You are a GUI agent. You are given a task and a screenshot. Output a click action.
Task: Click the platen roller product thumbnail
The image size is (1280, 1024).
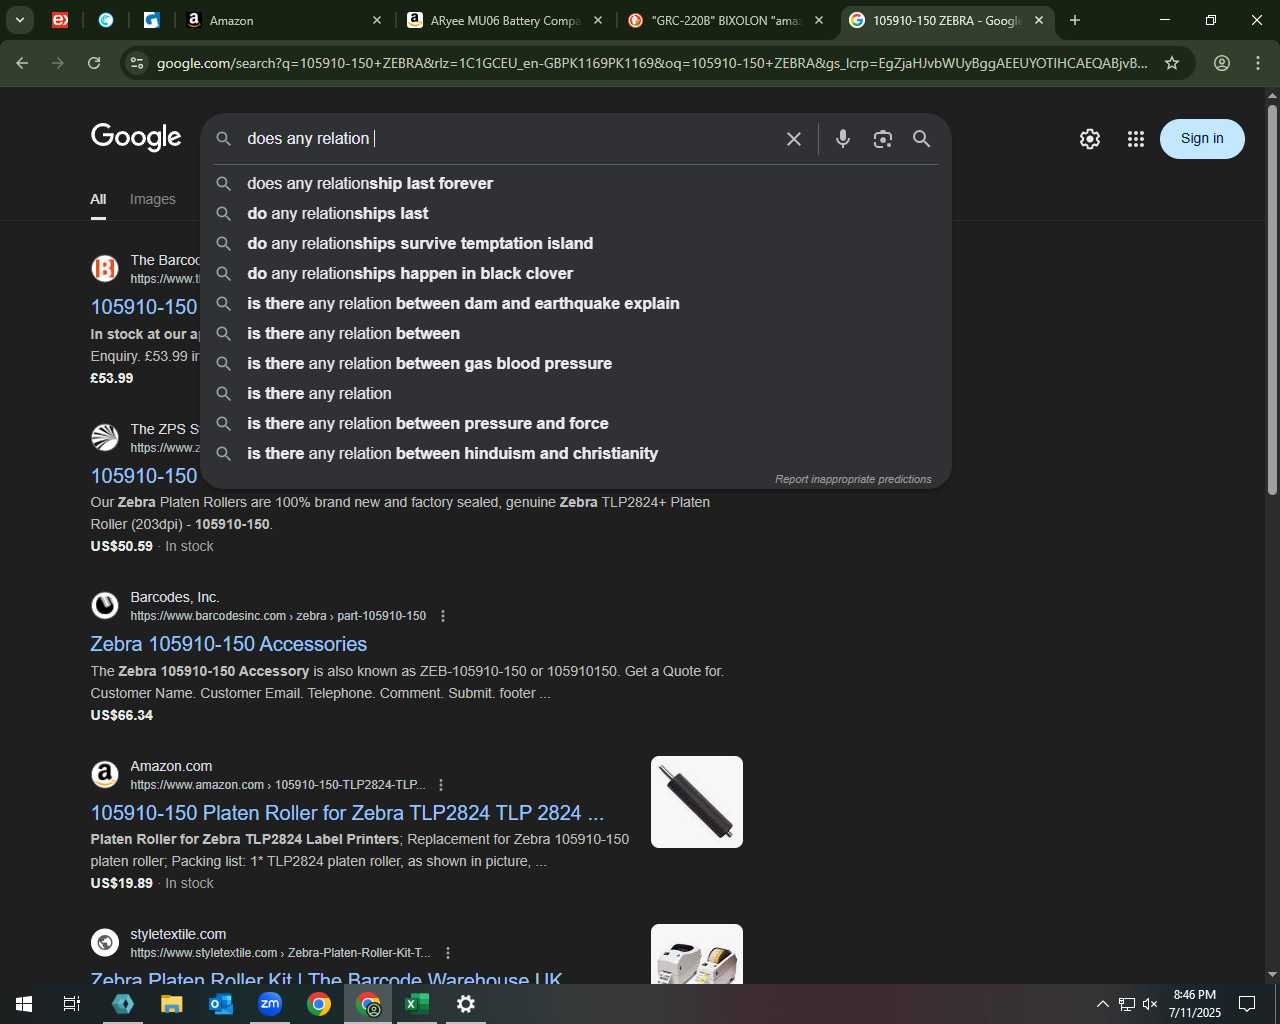[x=697, y=802]
